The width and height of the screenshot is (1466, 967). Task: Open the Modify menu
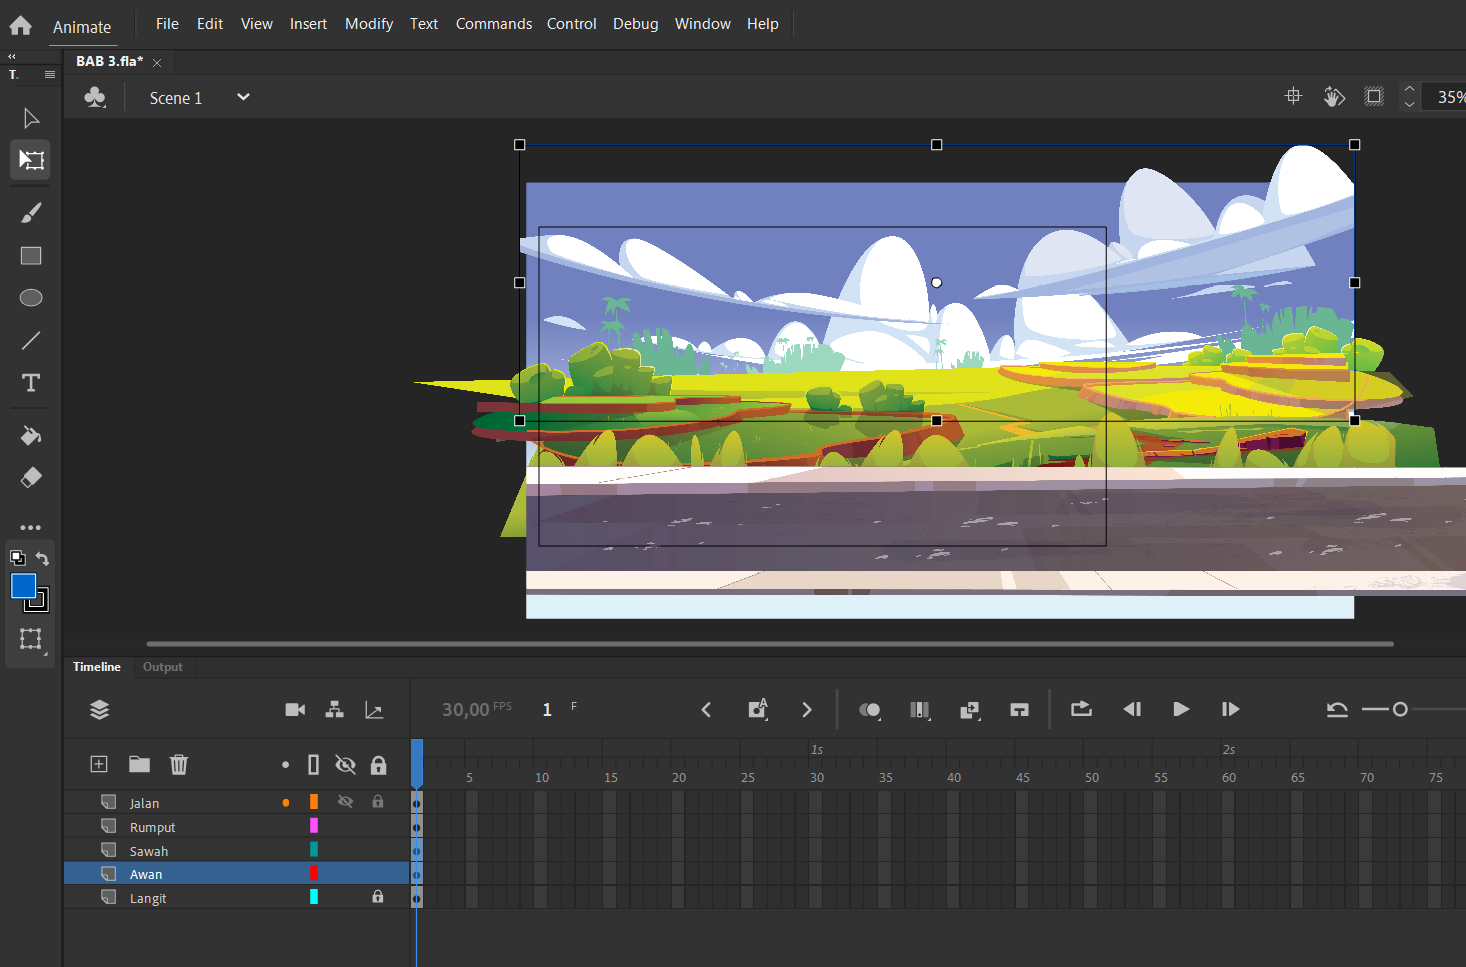[369, 24]
